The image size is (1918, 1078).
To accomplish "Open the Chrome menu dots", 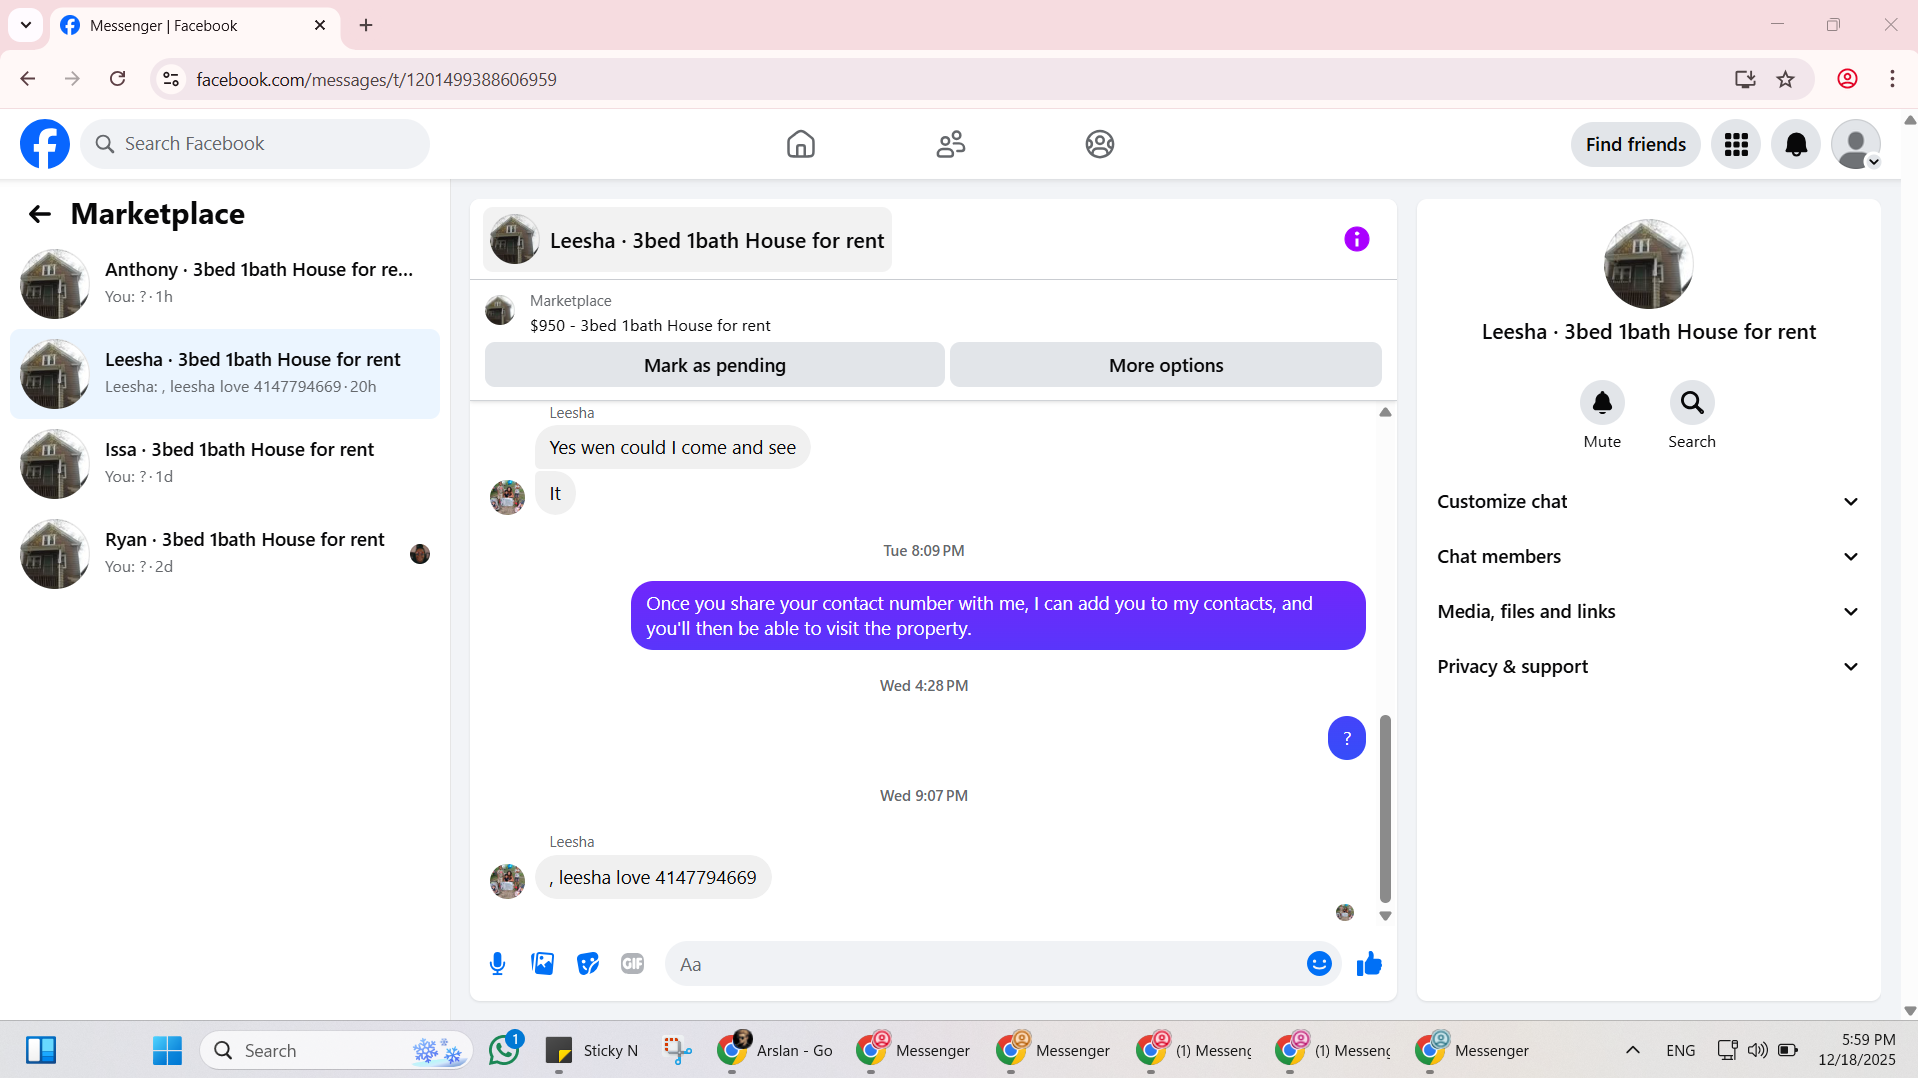I will (x=1892, y=79).
